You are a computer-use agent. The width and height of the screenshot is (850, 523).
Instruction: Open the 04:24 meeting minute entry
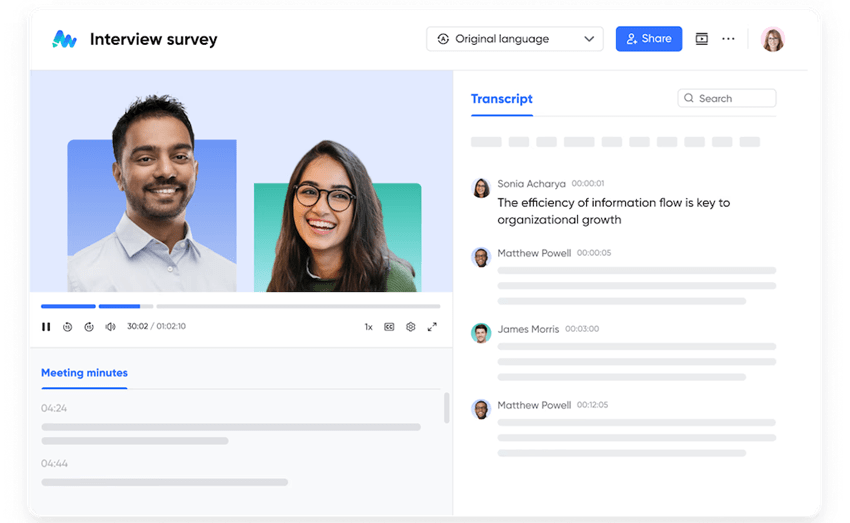(x=54, y=408)
